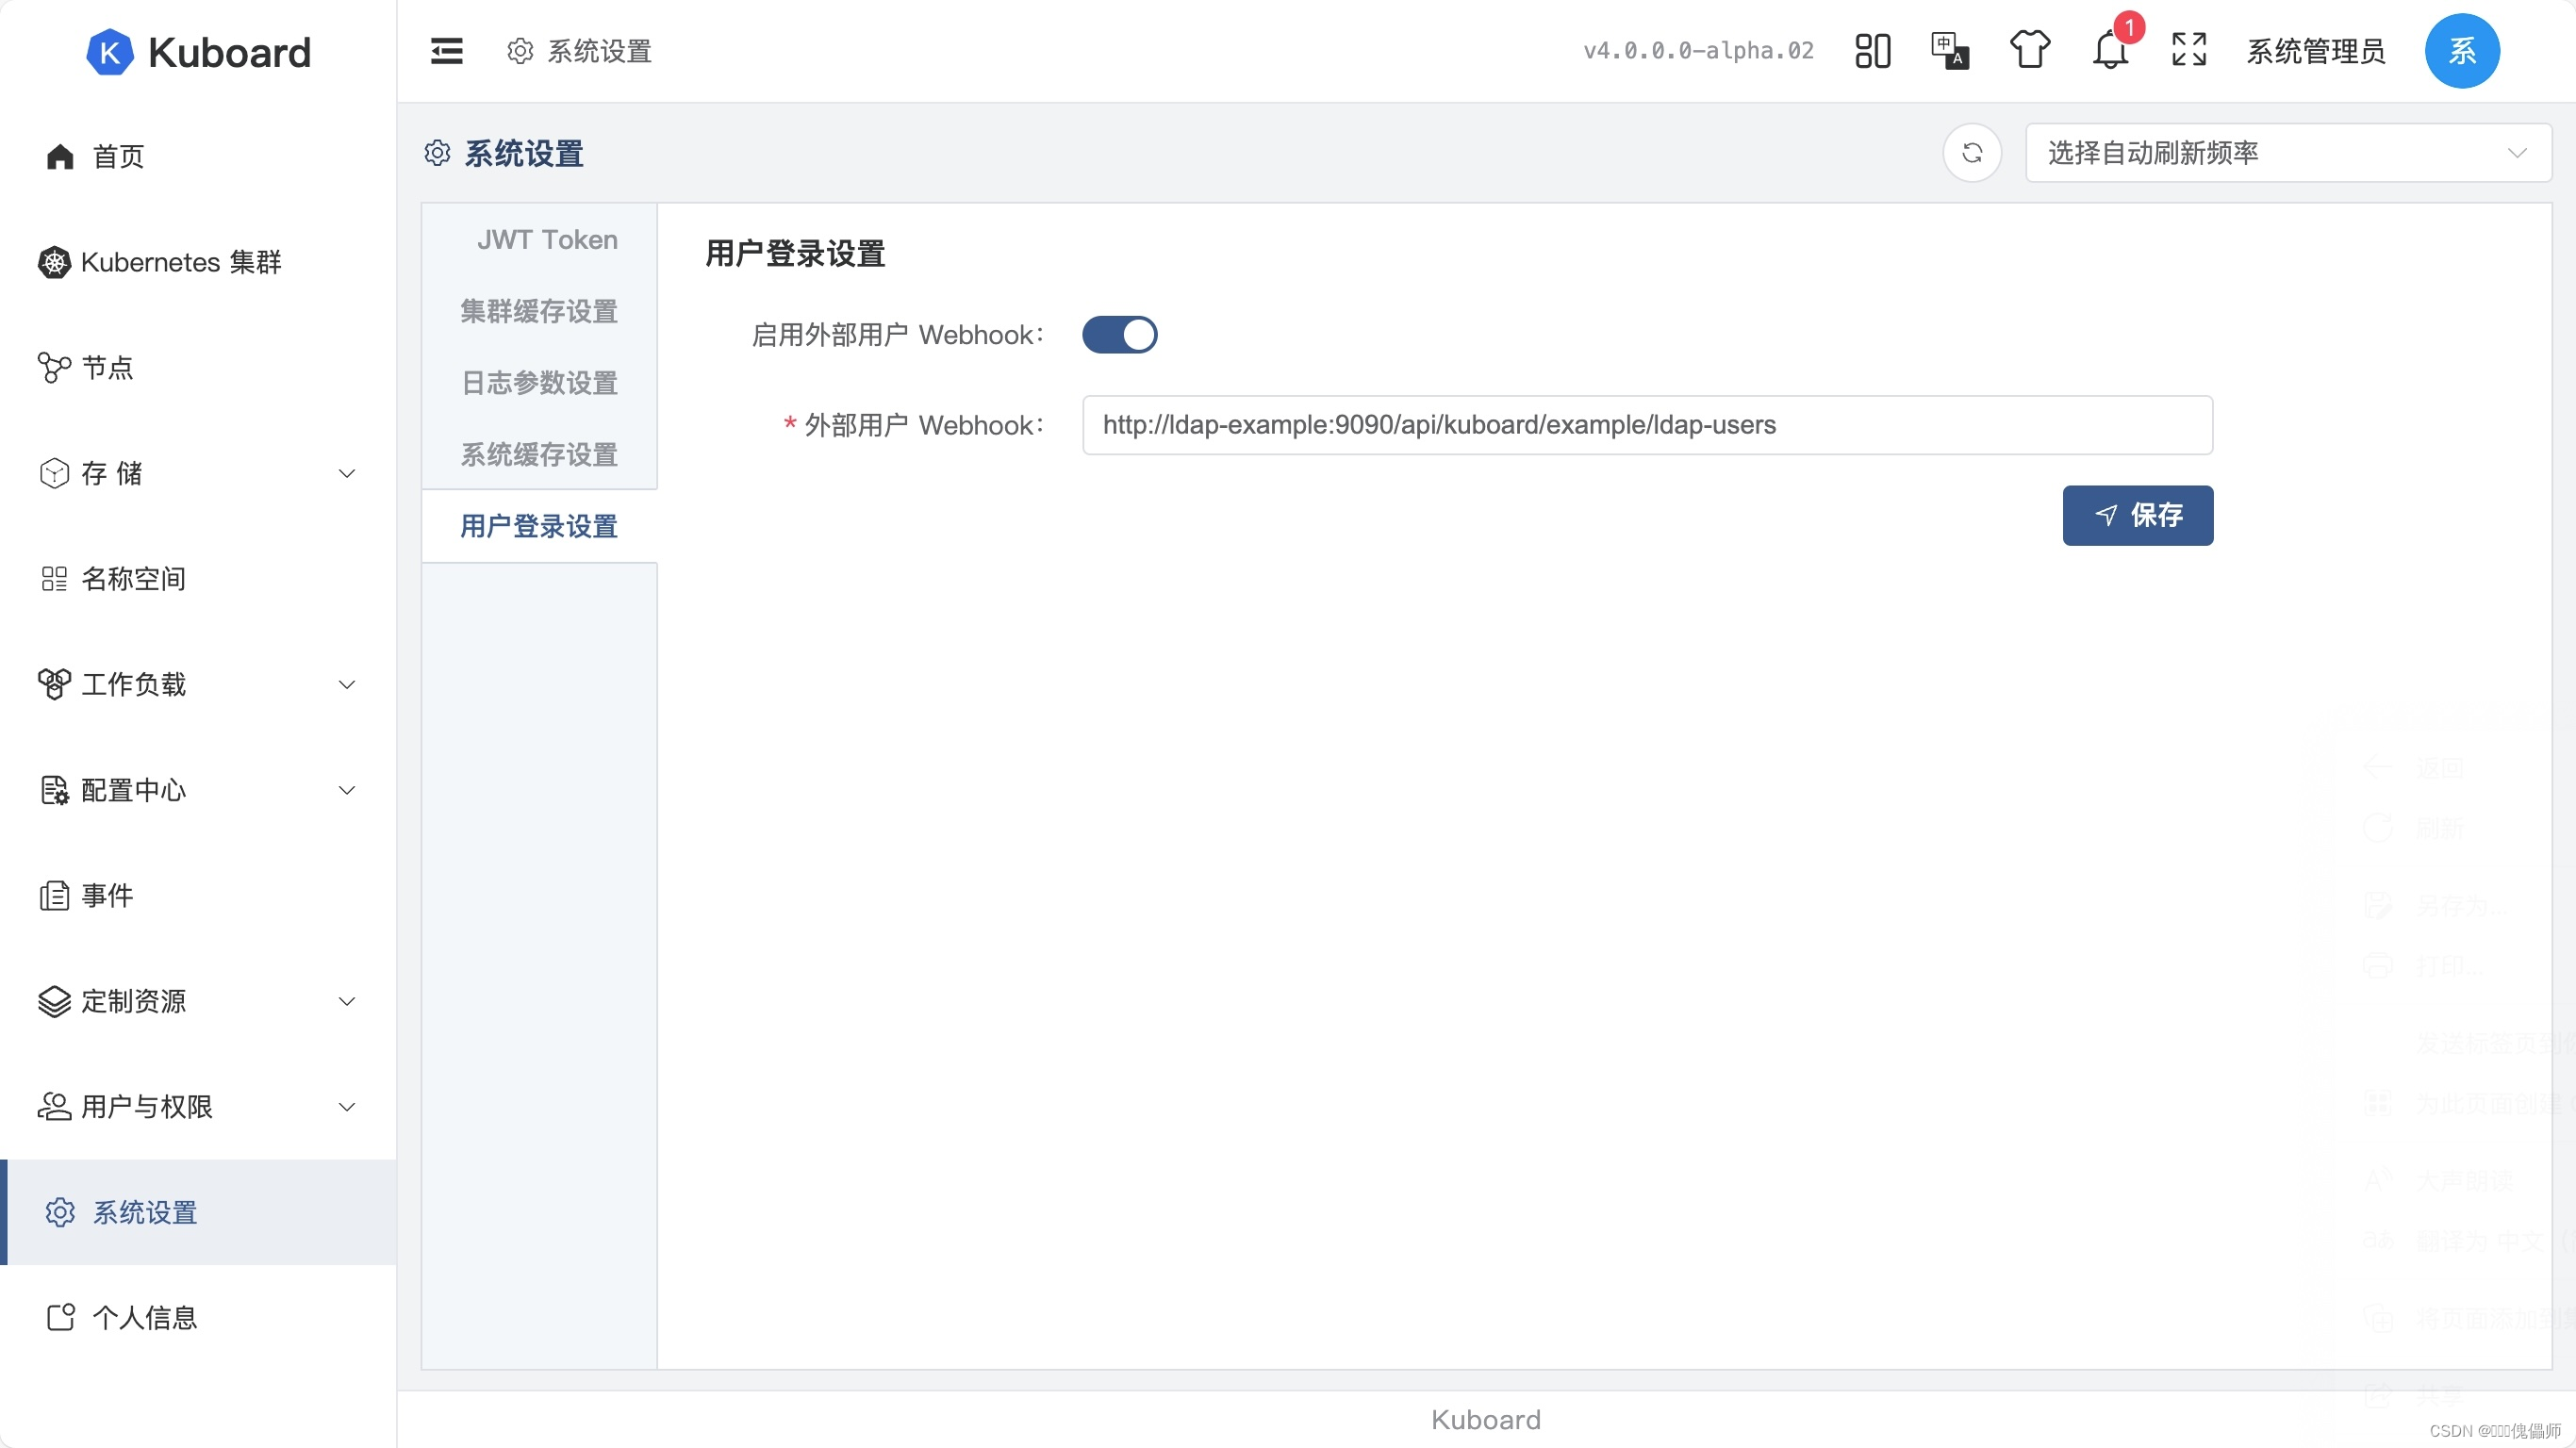Open 配置中心 menu in sidebar

134,790
